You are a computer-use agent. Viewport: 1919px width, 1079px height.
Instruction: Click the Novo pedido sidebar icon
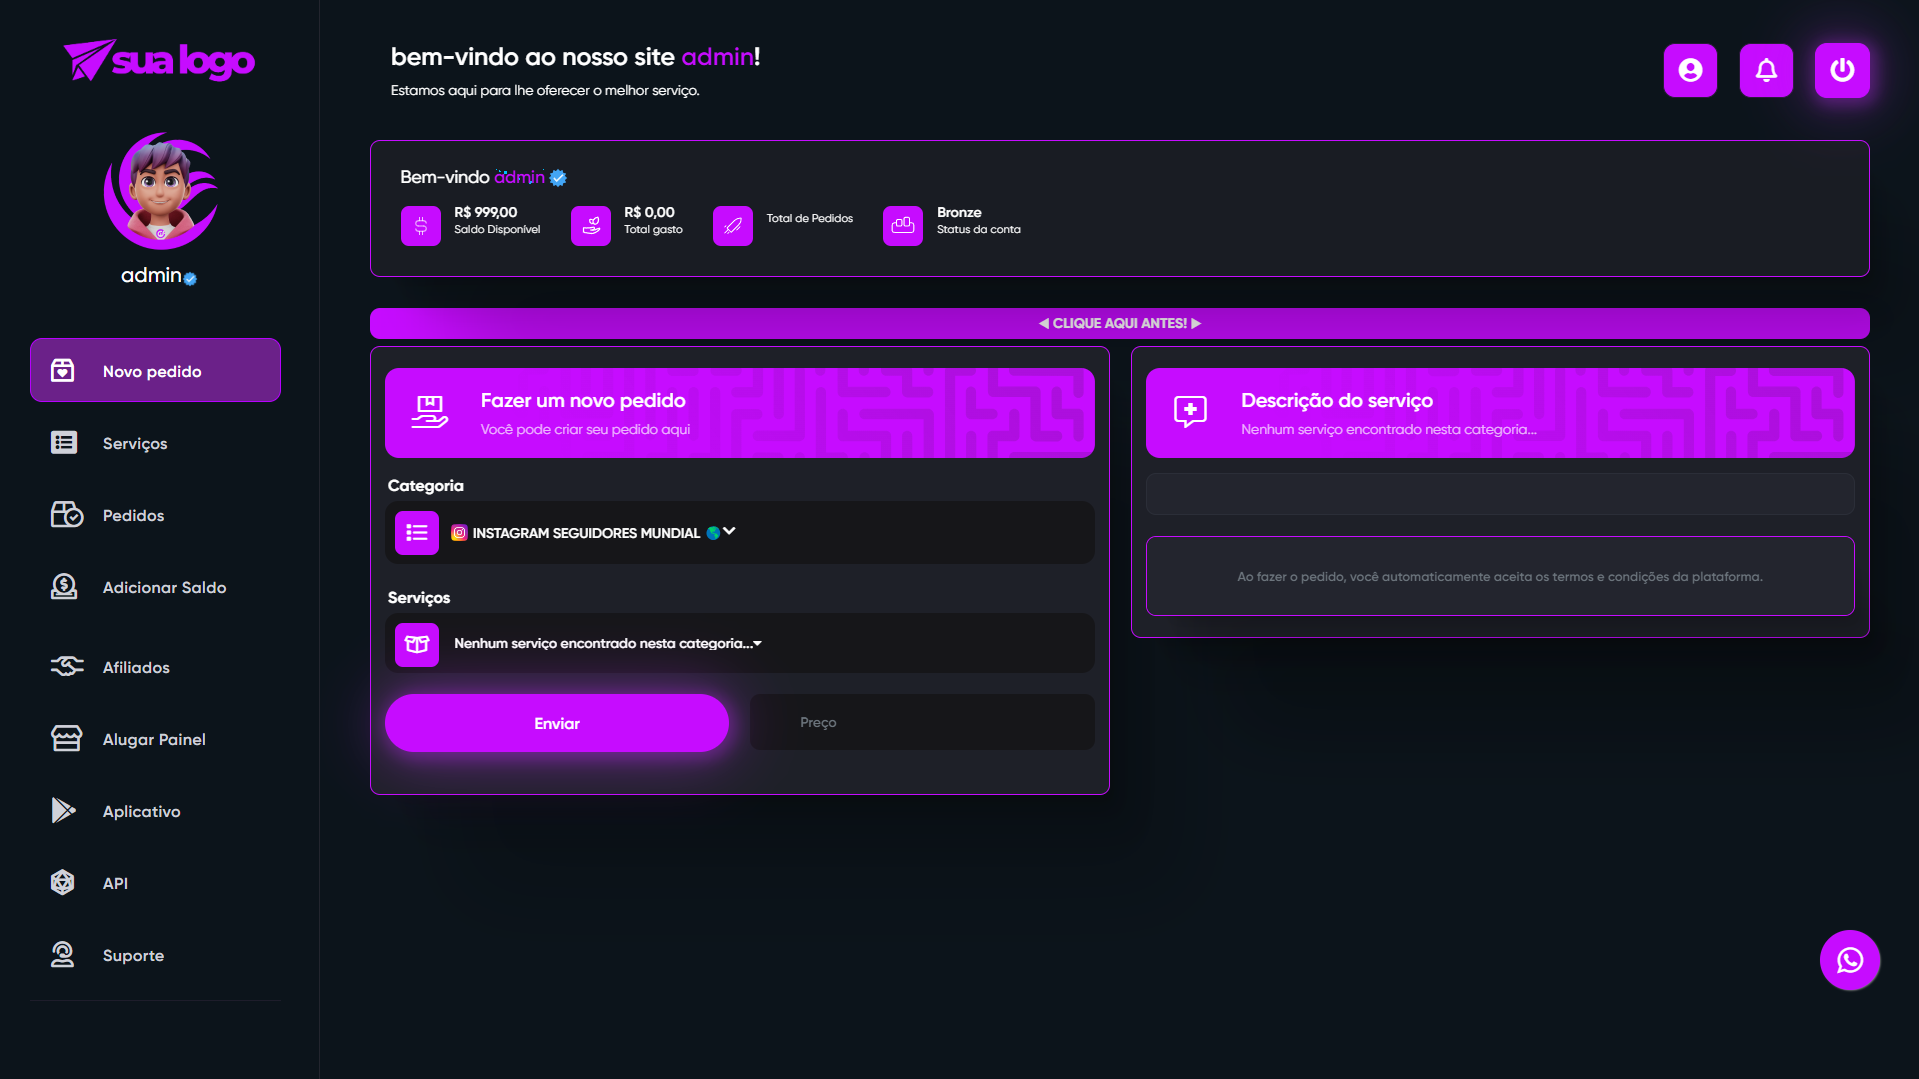point(64,369)
